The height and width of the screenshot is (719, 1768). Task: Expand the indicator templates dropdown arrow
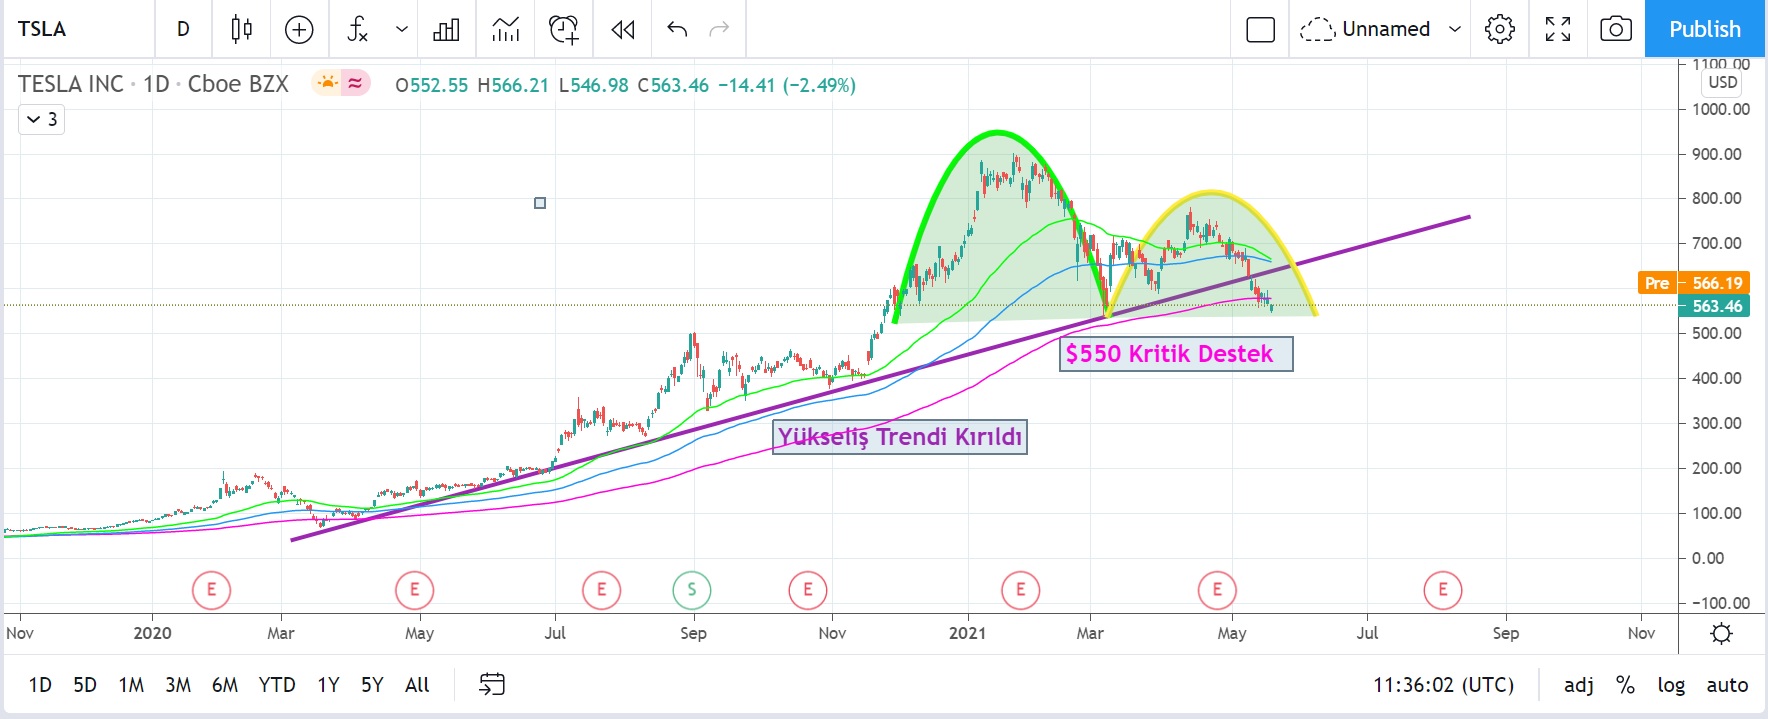pos(402,29)
